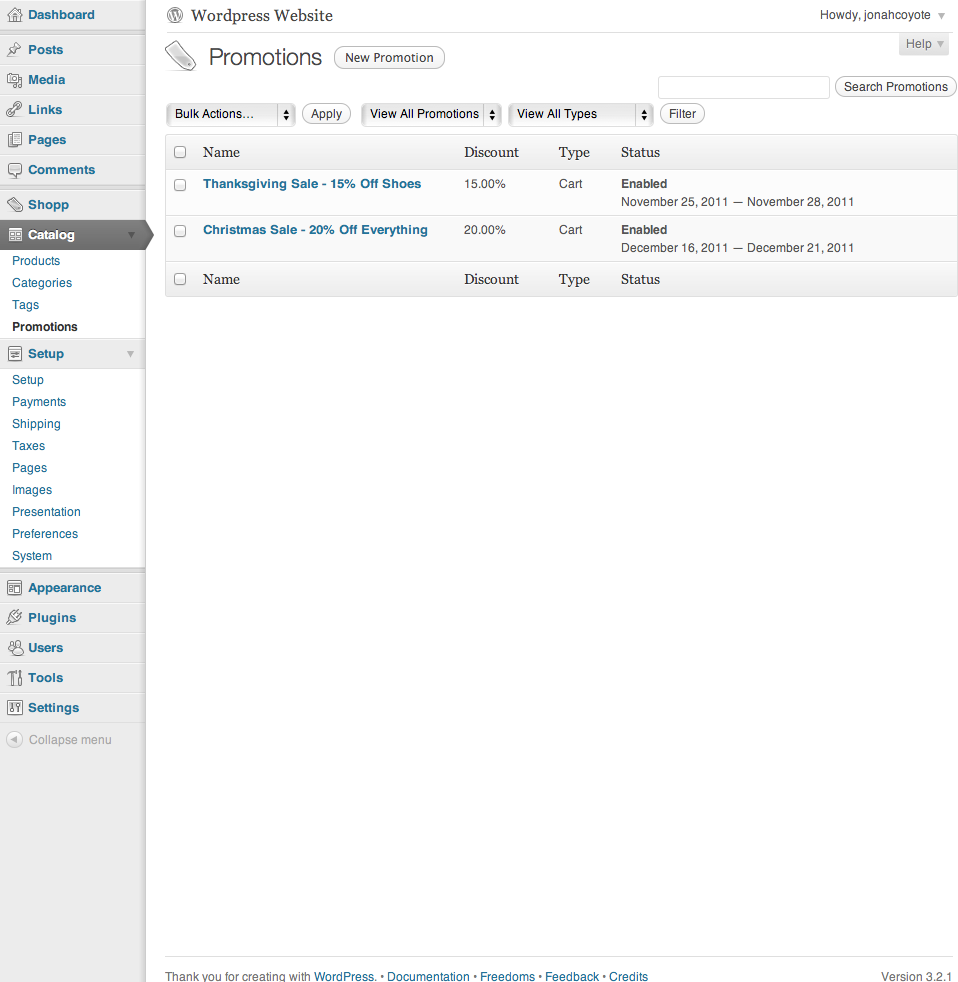Open Thanksgiving Sale - 15% Off Shoes

[312, 183]
